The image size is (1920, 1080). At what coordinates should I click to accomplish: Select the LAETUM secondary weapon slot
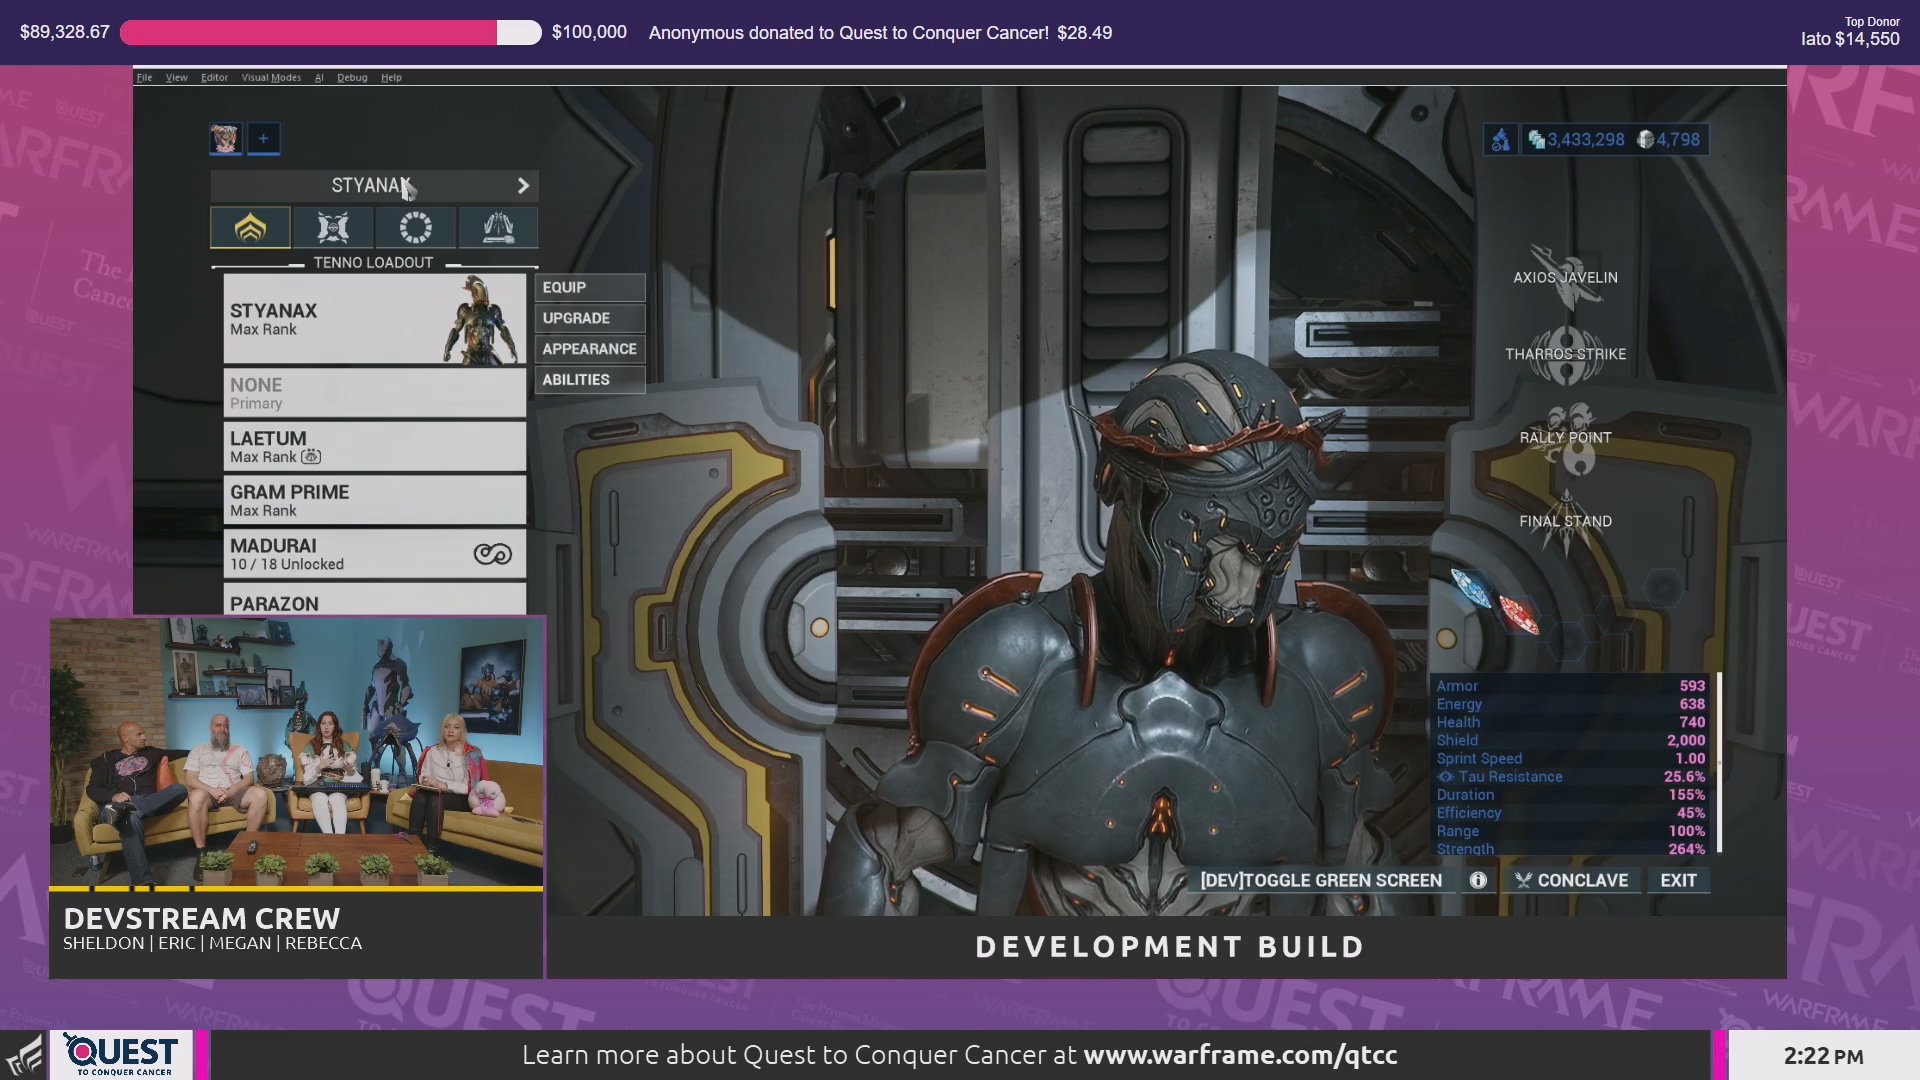(x=374, y=446)
